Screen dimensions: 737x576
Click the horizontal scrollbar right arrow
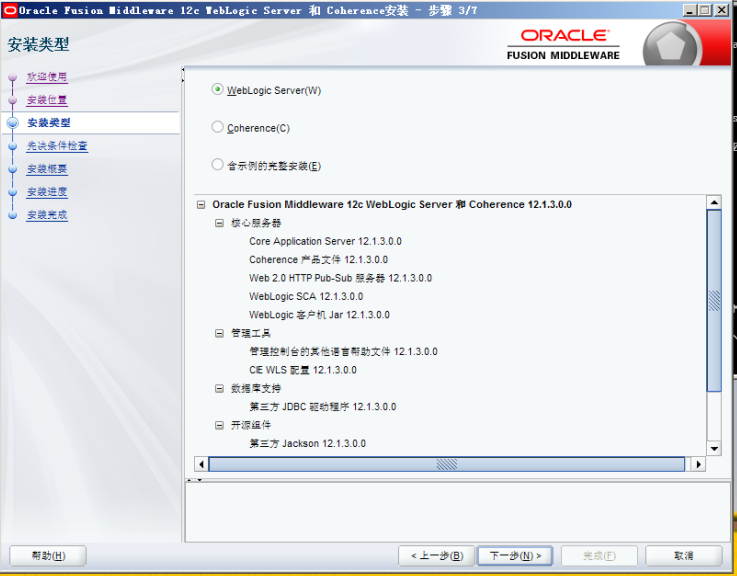pyautogui.click(x=696, y=464)
